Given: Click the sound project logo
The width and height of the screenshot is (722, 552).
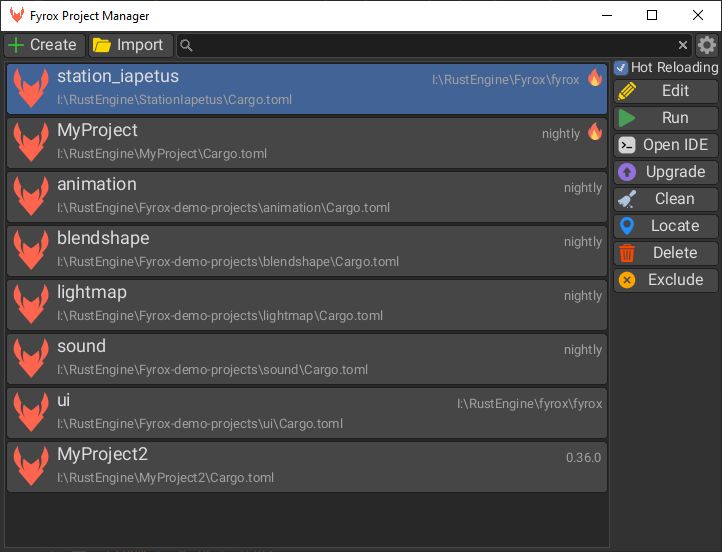Looking at the screenshot, I should pos(31,358).
